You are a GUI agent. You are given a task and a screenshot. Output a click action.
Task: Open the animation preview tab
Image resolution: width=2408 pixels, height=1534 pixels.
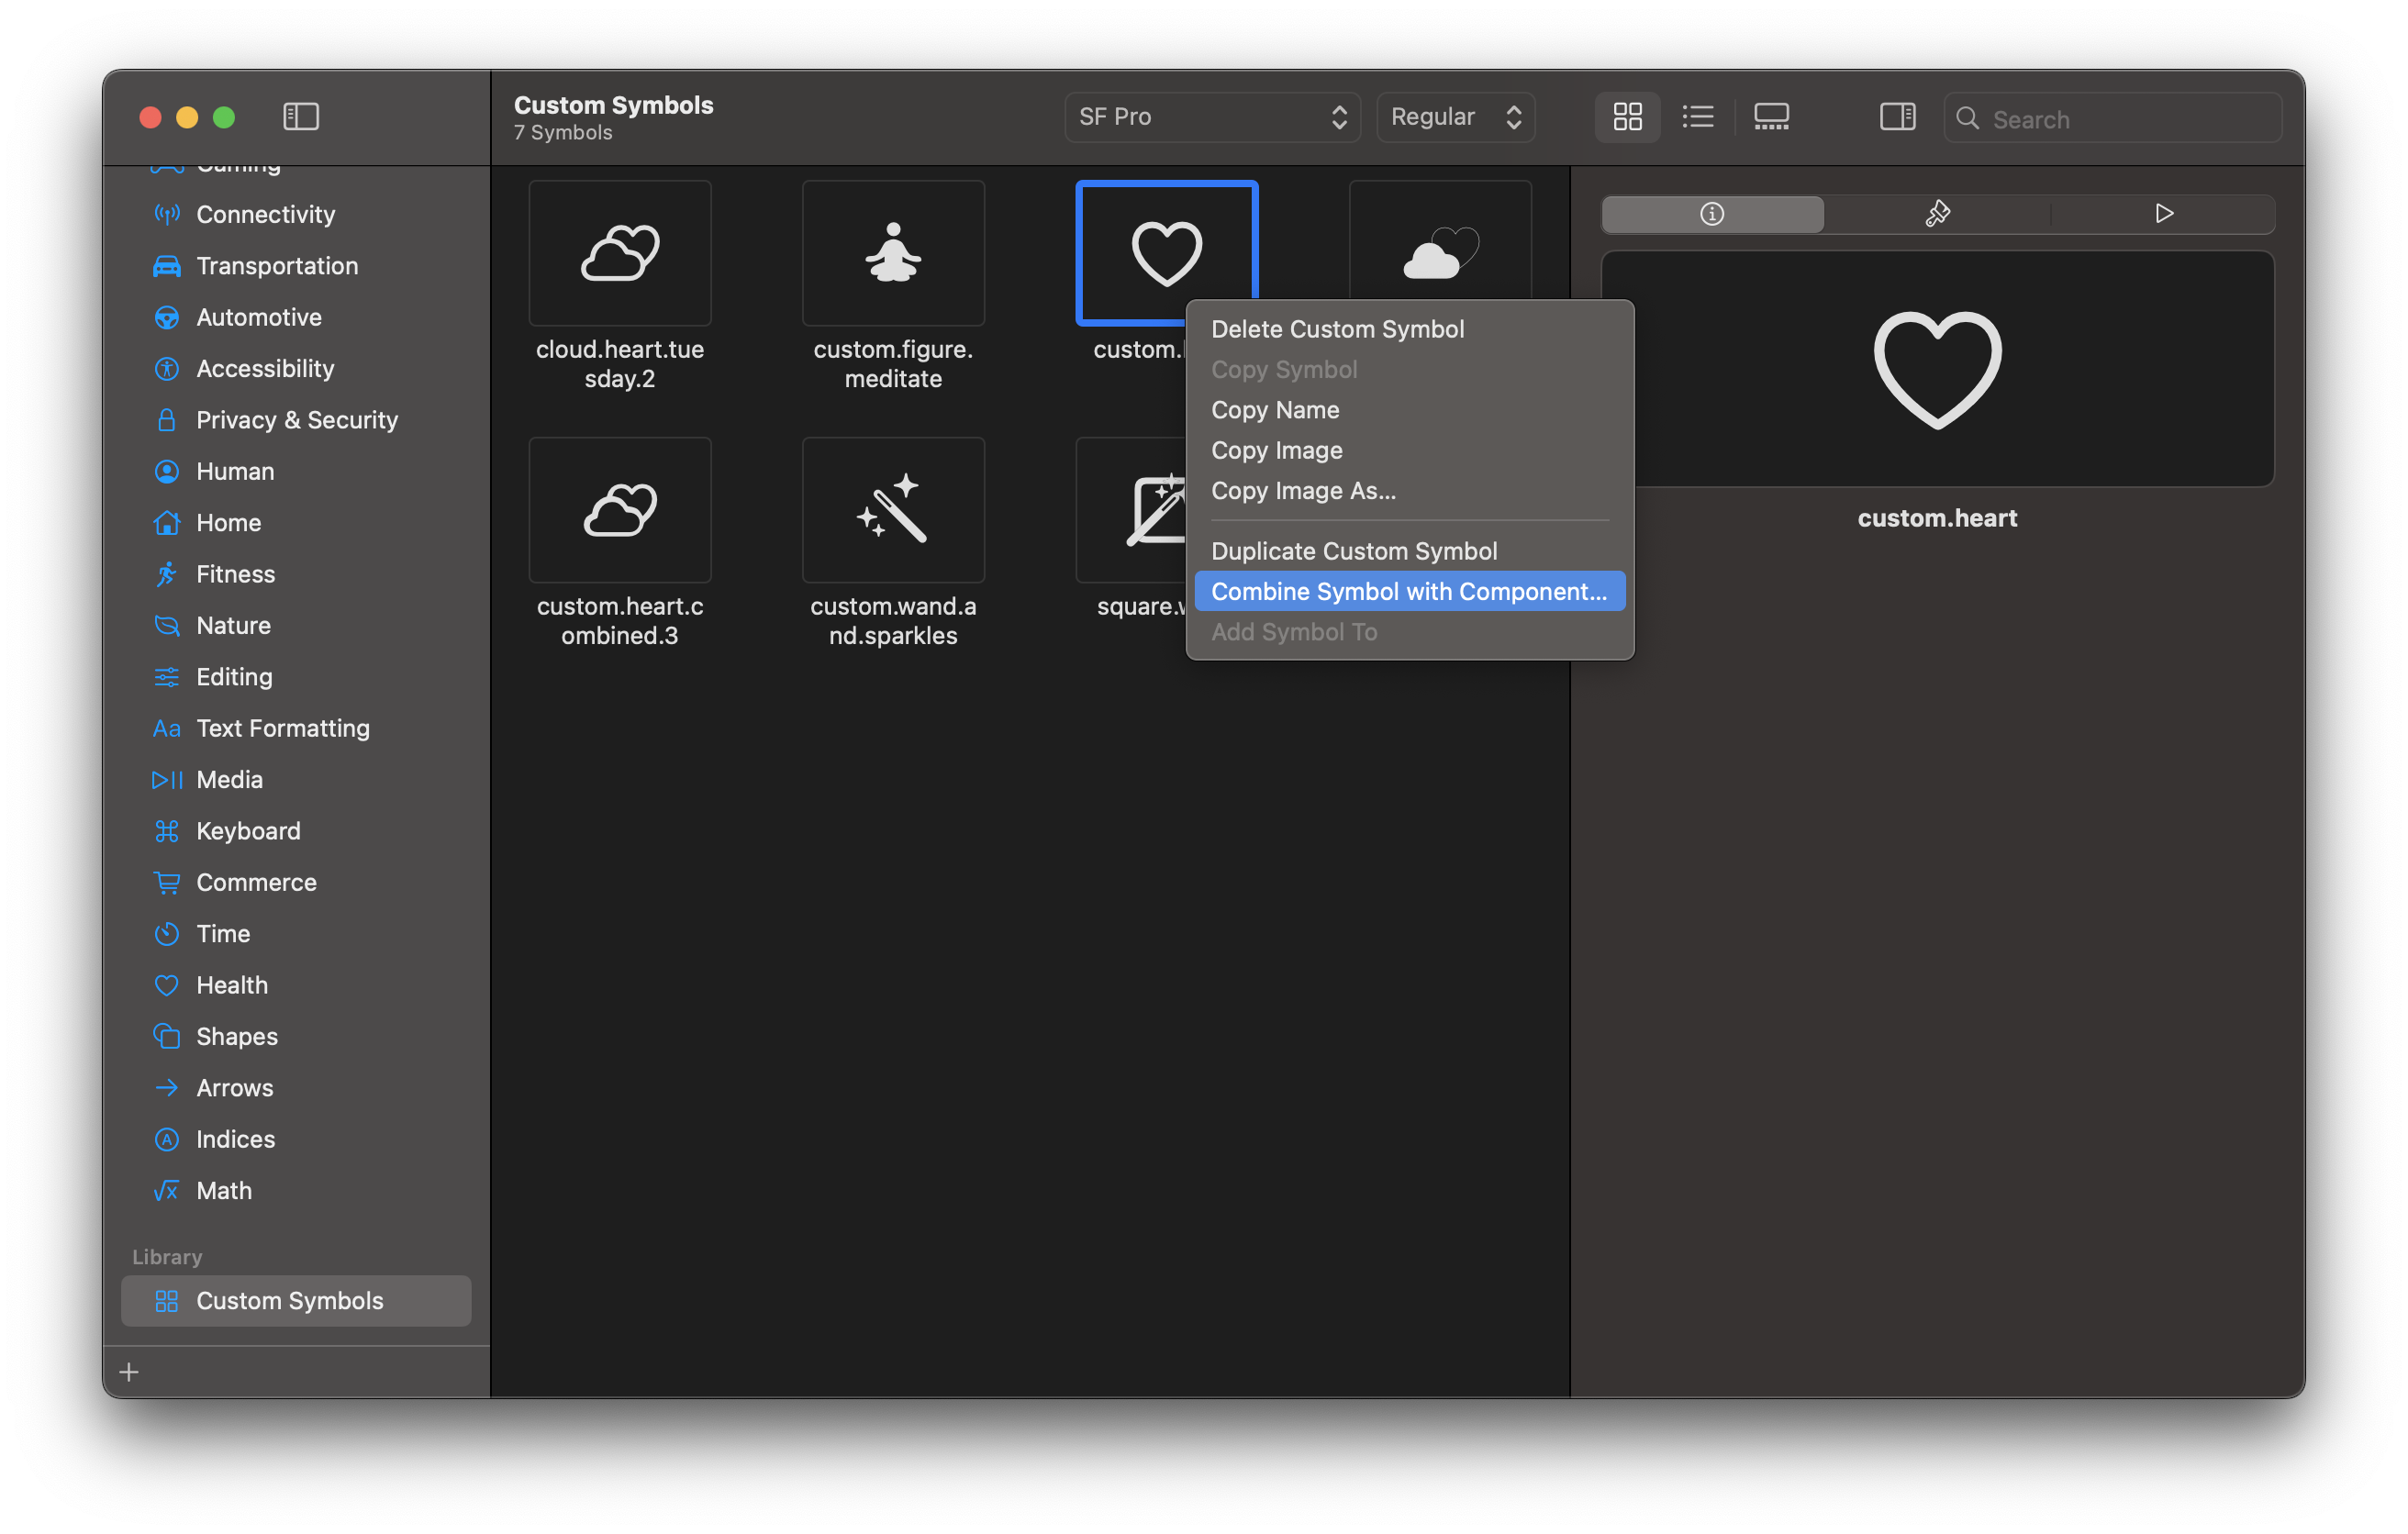[2164, 213]
